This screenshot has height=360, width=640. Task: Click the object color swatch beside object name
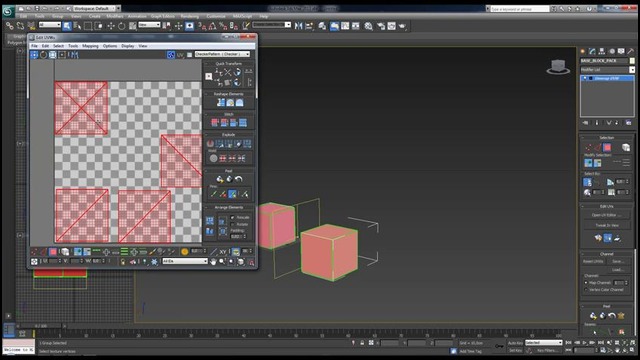(632, 61)
